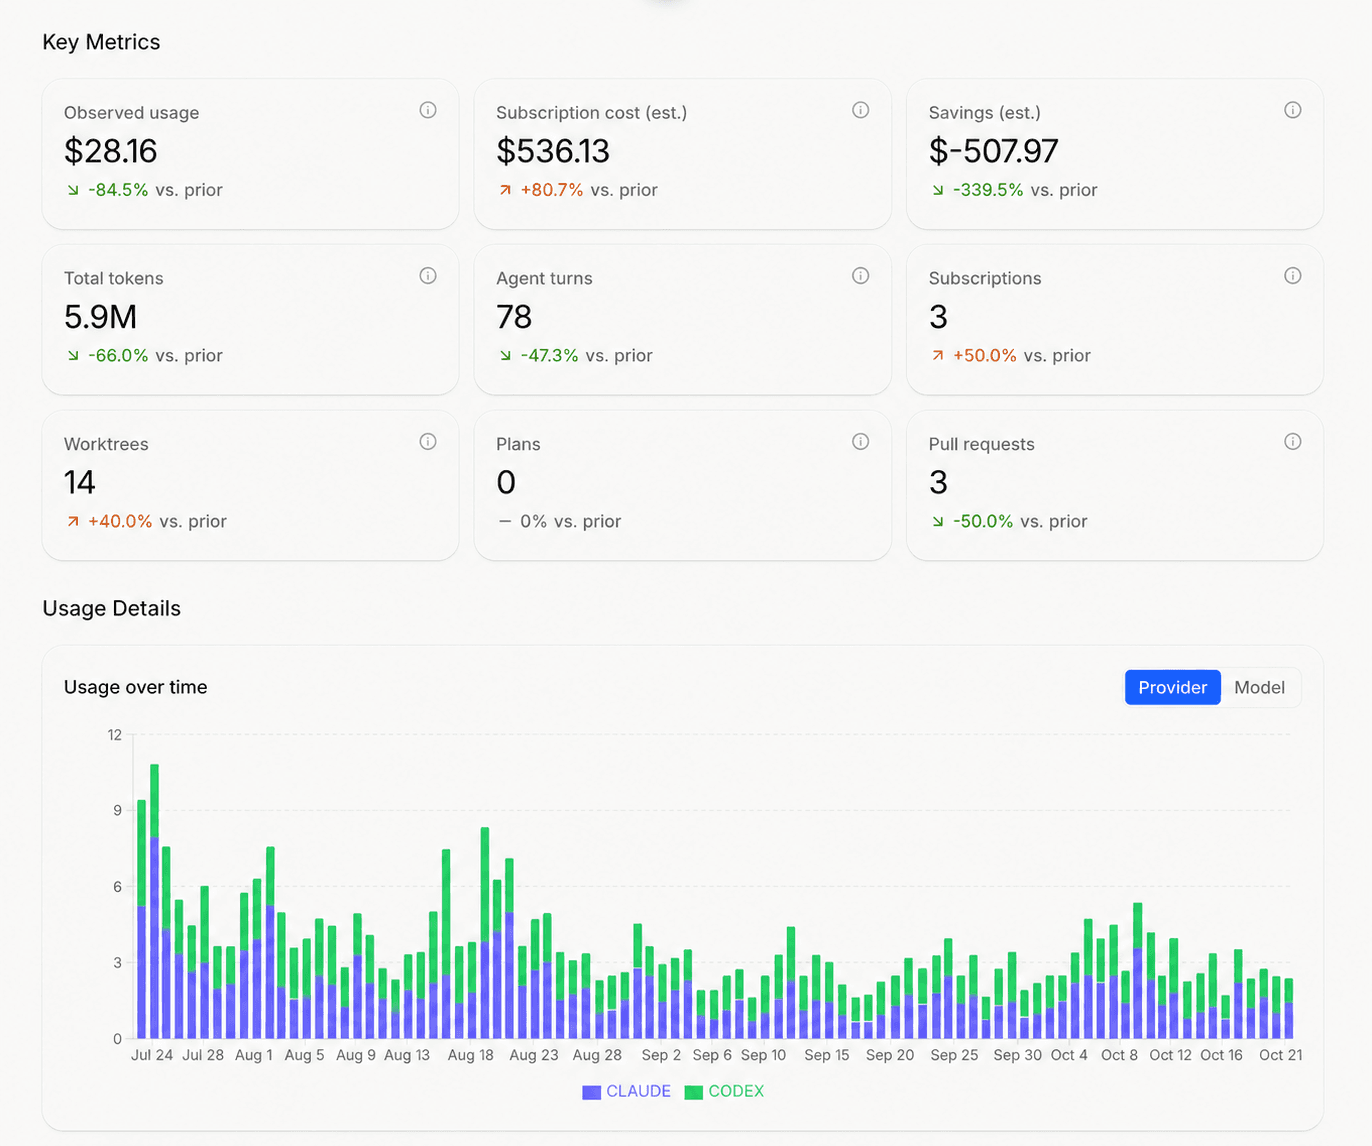
Task: Click the down arrow beside -84.5%
Action: tap(73, 190)
